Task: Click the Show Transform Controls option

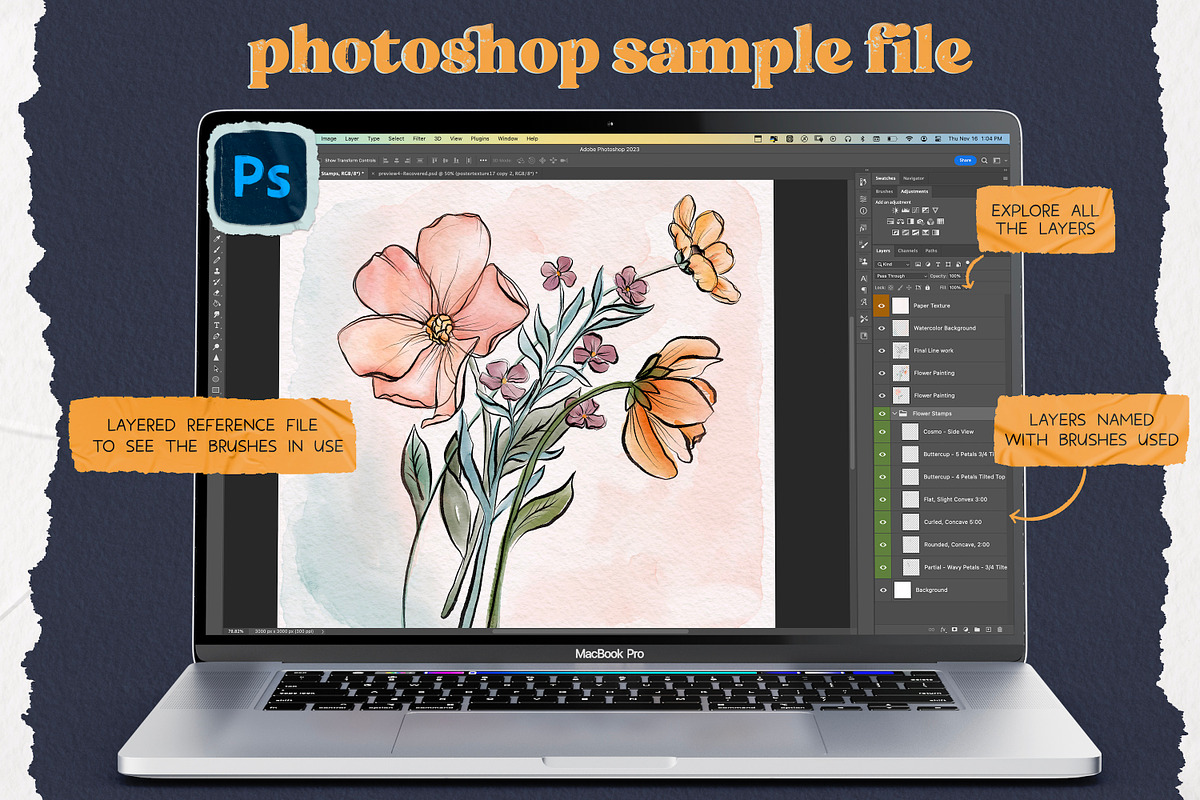Action: [350, 160]
